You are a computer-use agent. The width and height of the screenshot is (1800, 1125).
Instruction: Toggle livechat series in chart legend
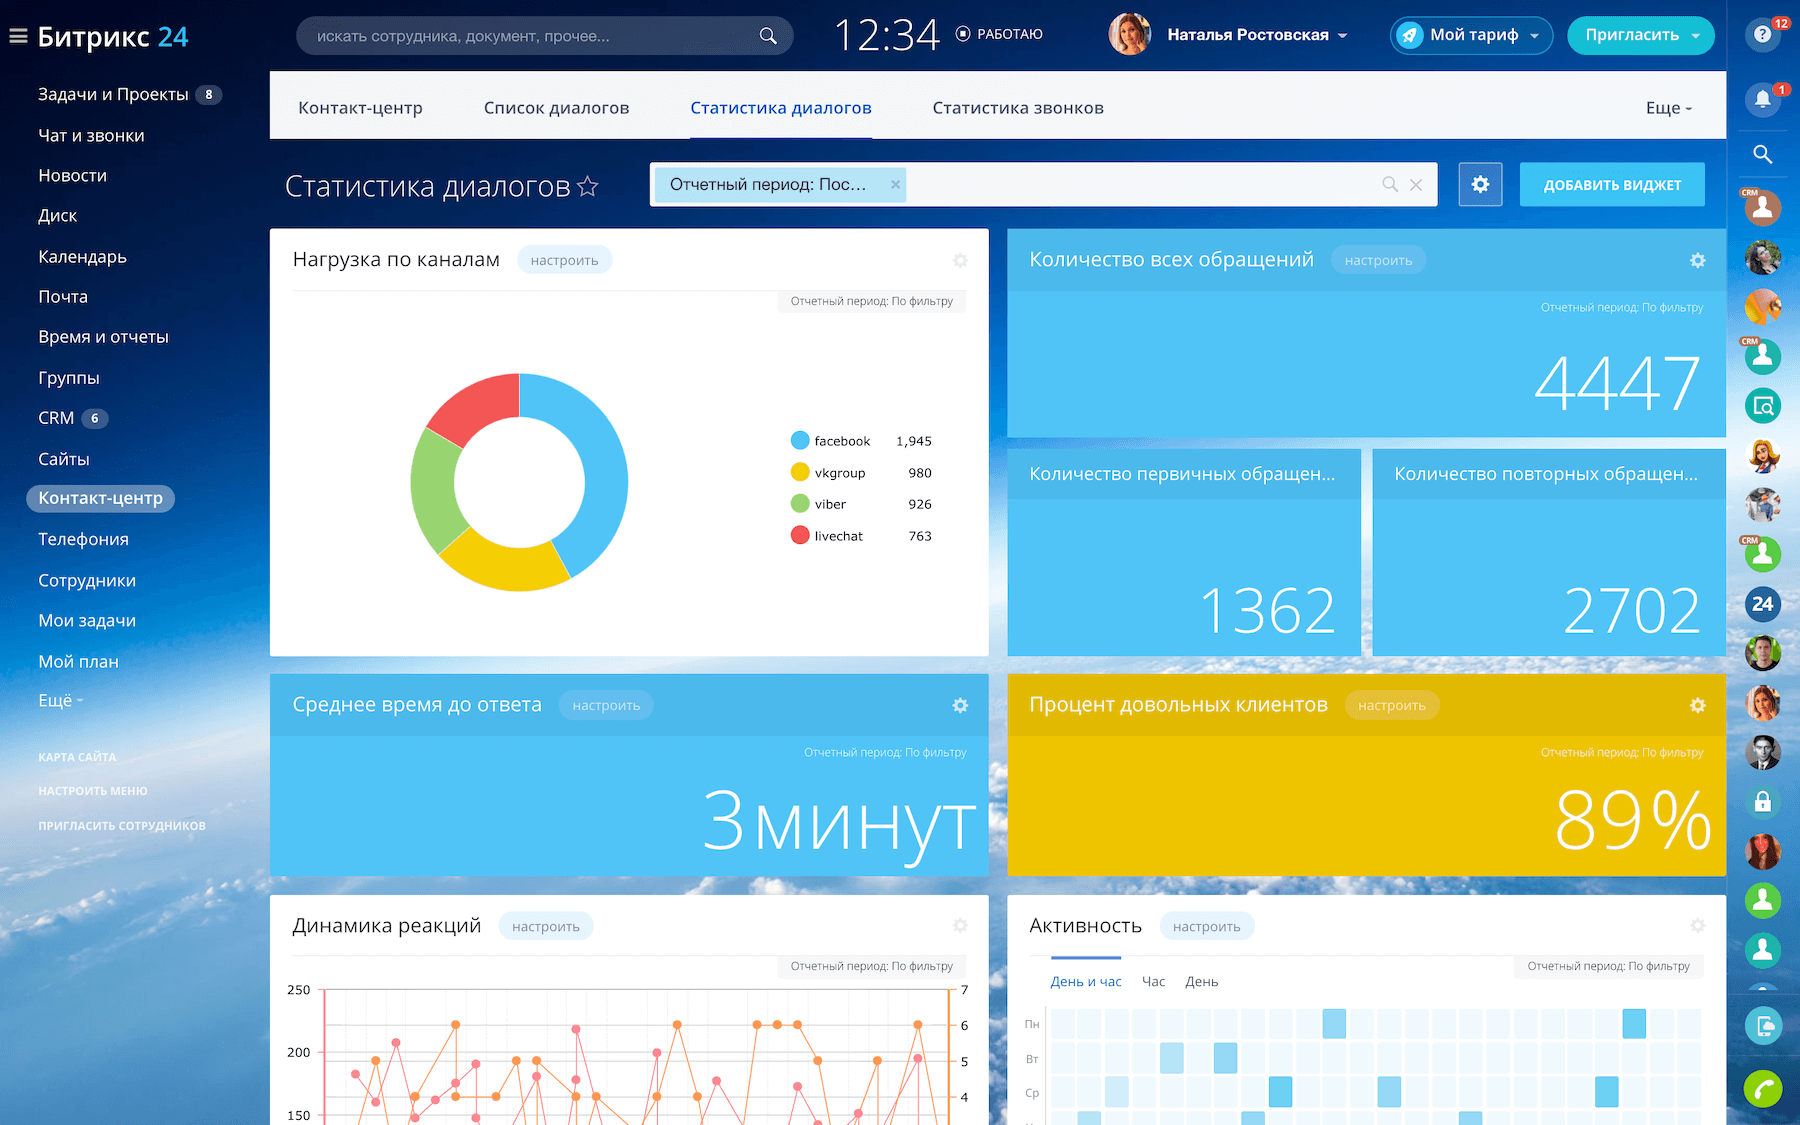click(827, 536)
